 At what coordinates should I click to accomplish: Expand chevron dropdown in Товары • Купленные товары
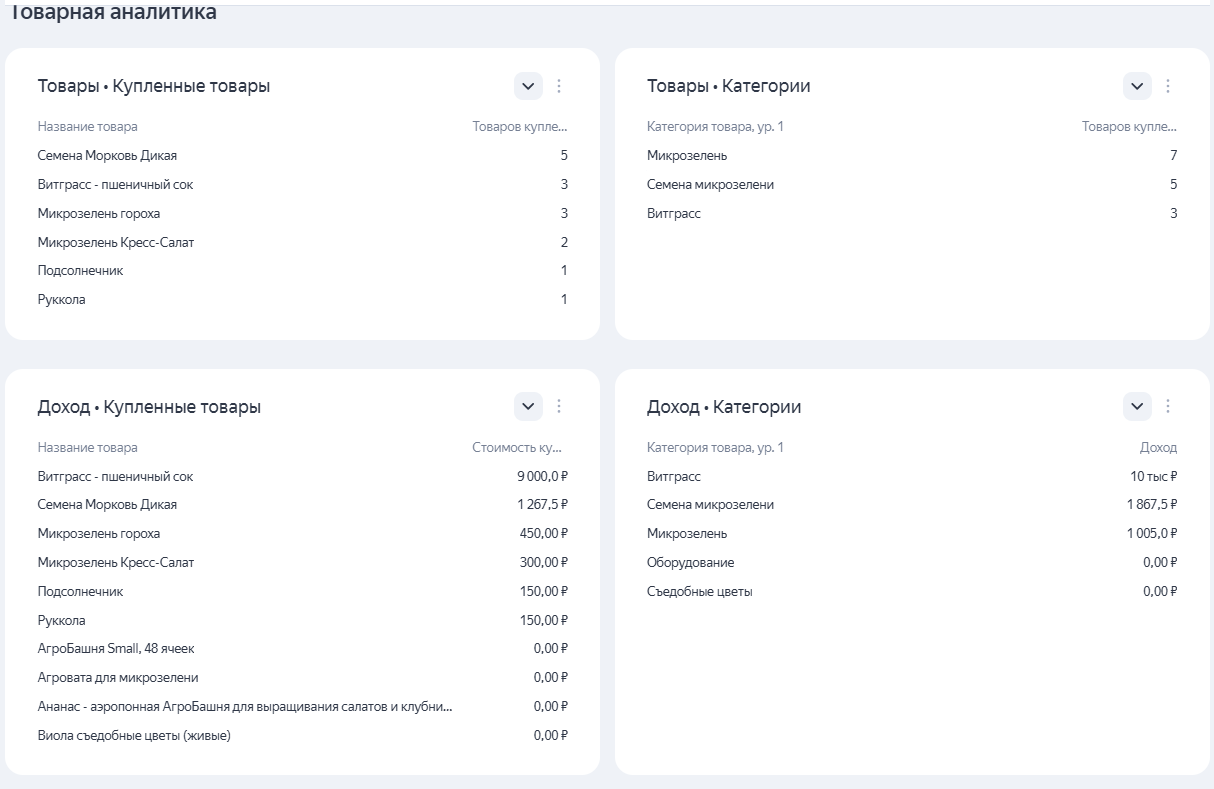tap(528, 86)
